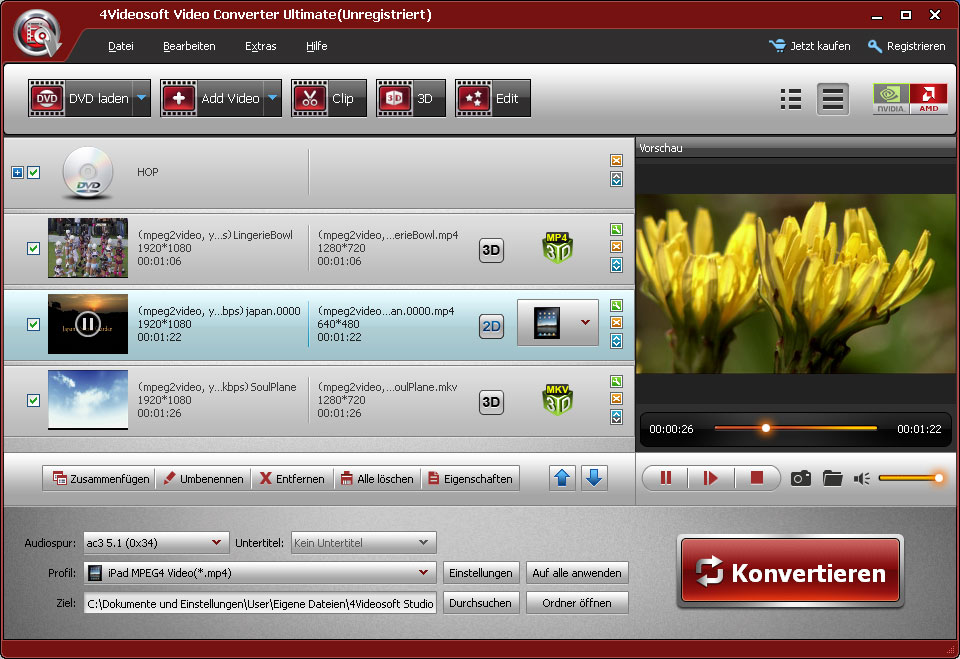Remove SoulPlane with its orange X icon
This screenshot has height=659, width=960.
pos(617,399)
